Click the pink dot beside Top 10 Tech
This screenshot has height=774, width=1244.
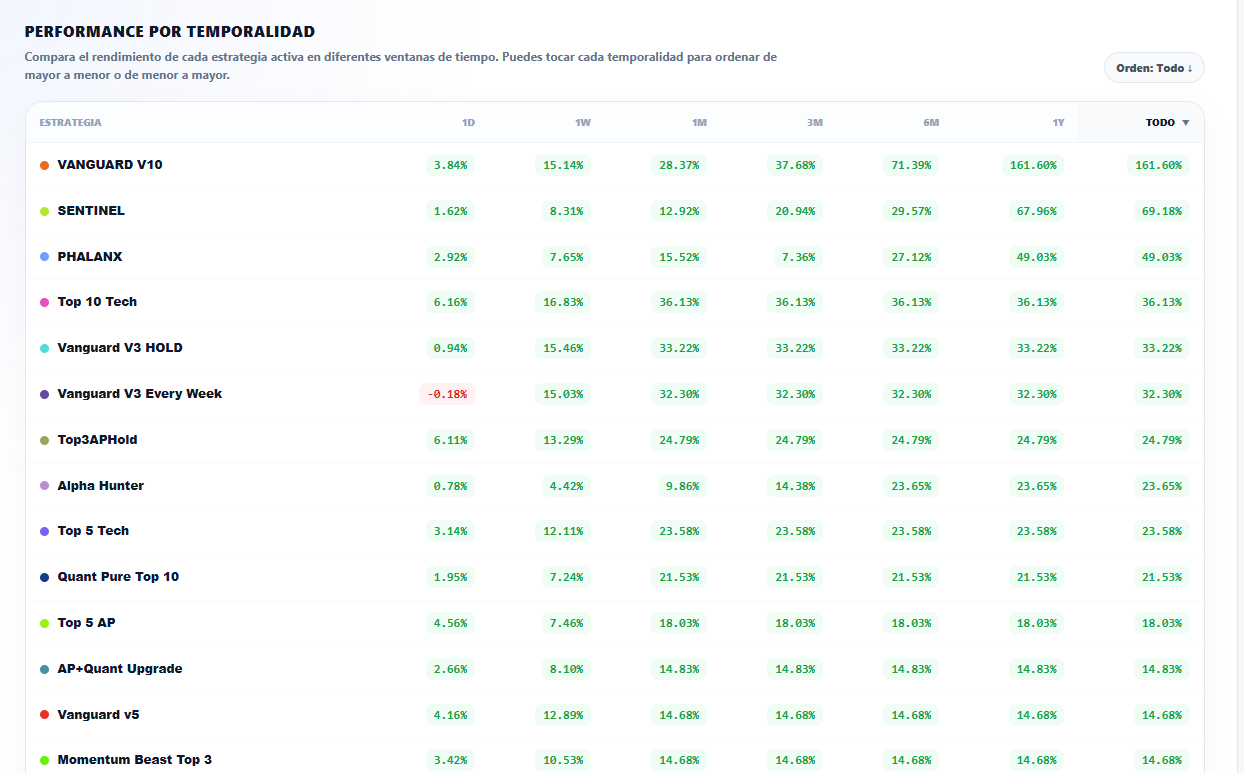click(44, 302)
